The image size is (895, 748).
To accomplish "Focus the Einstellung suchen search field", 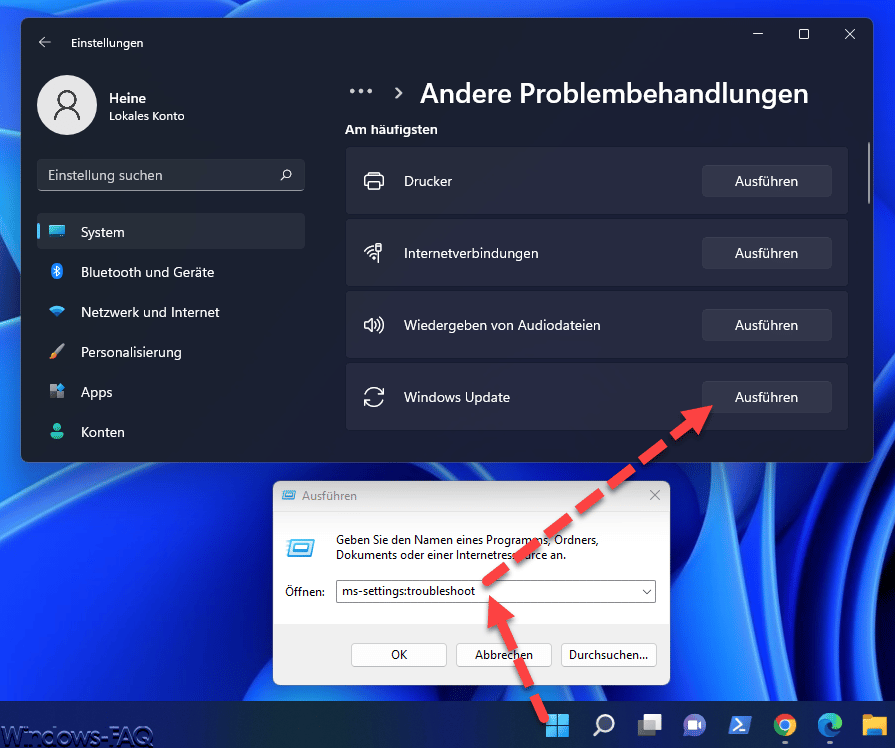I will pos(171,175).
